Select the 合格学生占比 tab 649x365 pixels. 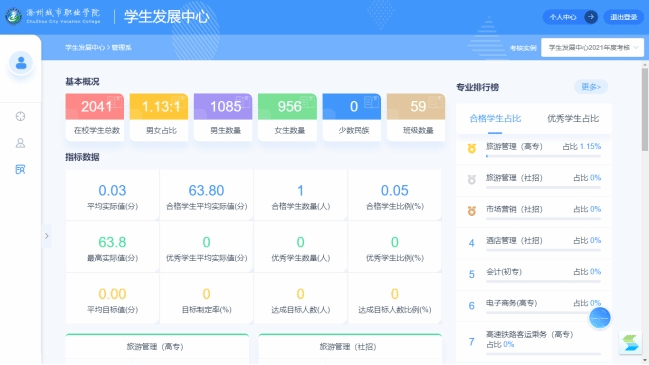[495, 119]
